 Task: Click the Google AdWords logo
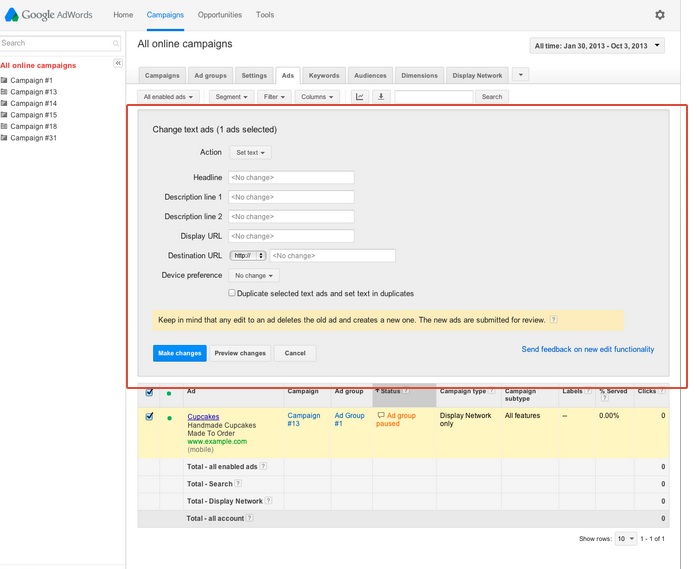[x=49, y=15]
